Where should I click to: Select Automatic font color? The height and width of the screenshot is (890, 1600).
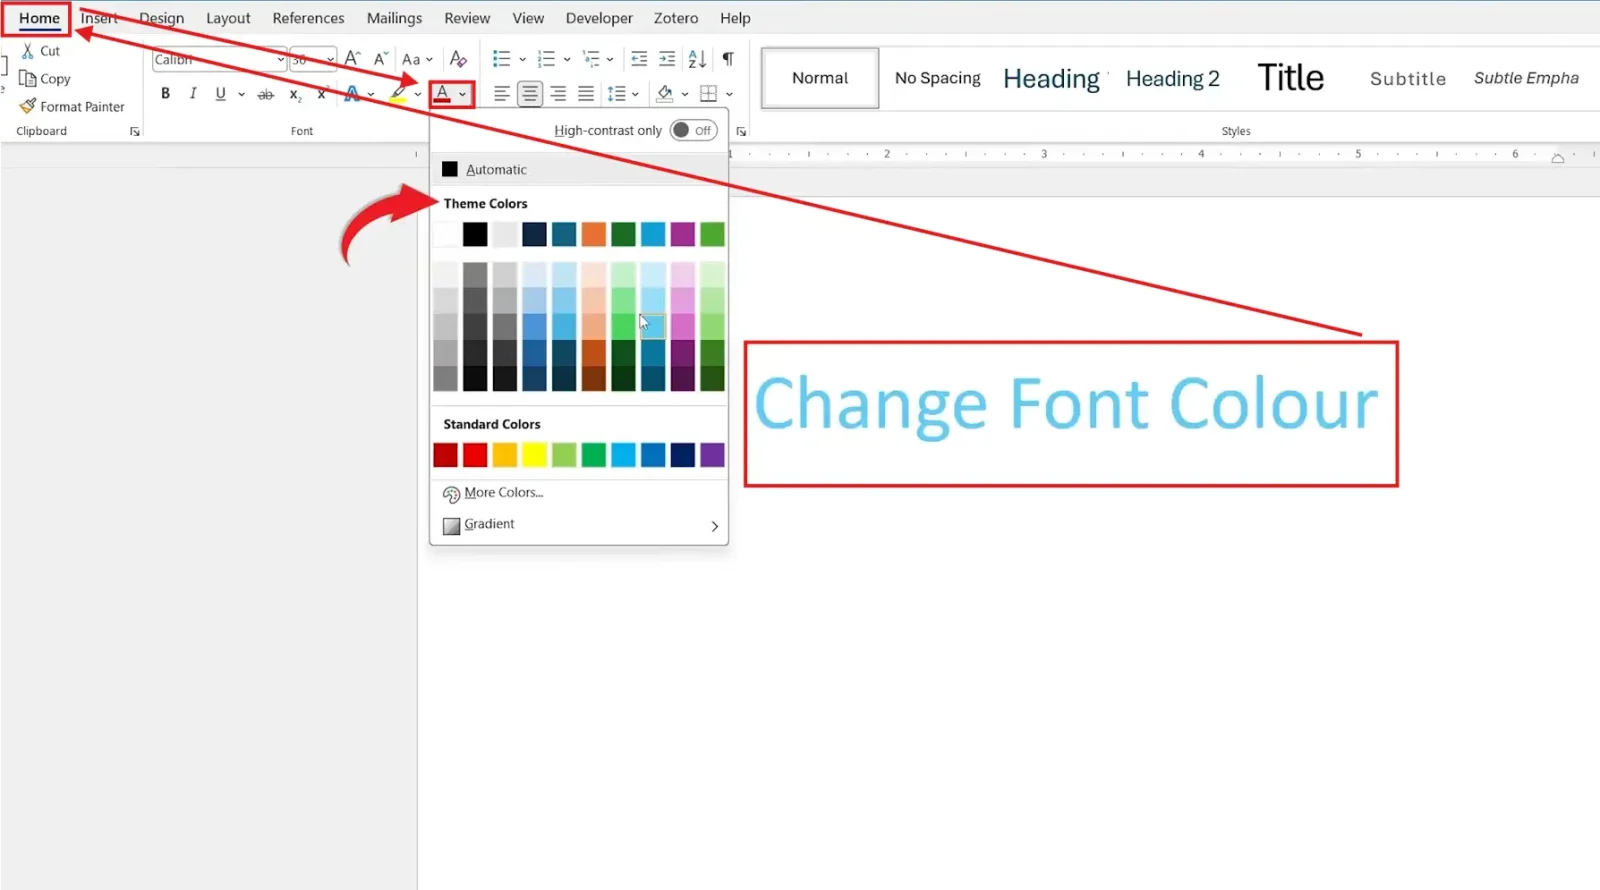pyautogui.click(x=579, y=170)
